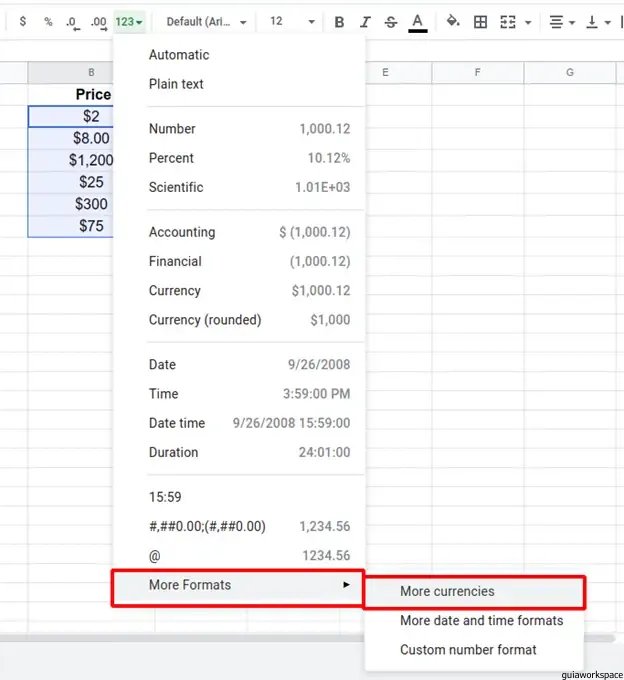Toggle strikethrough formatting

(391, 22)
